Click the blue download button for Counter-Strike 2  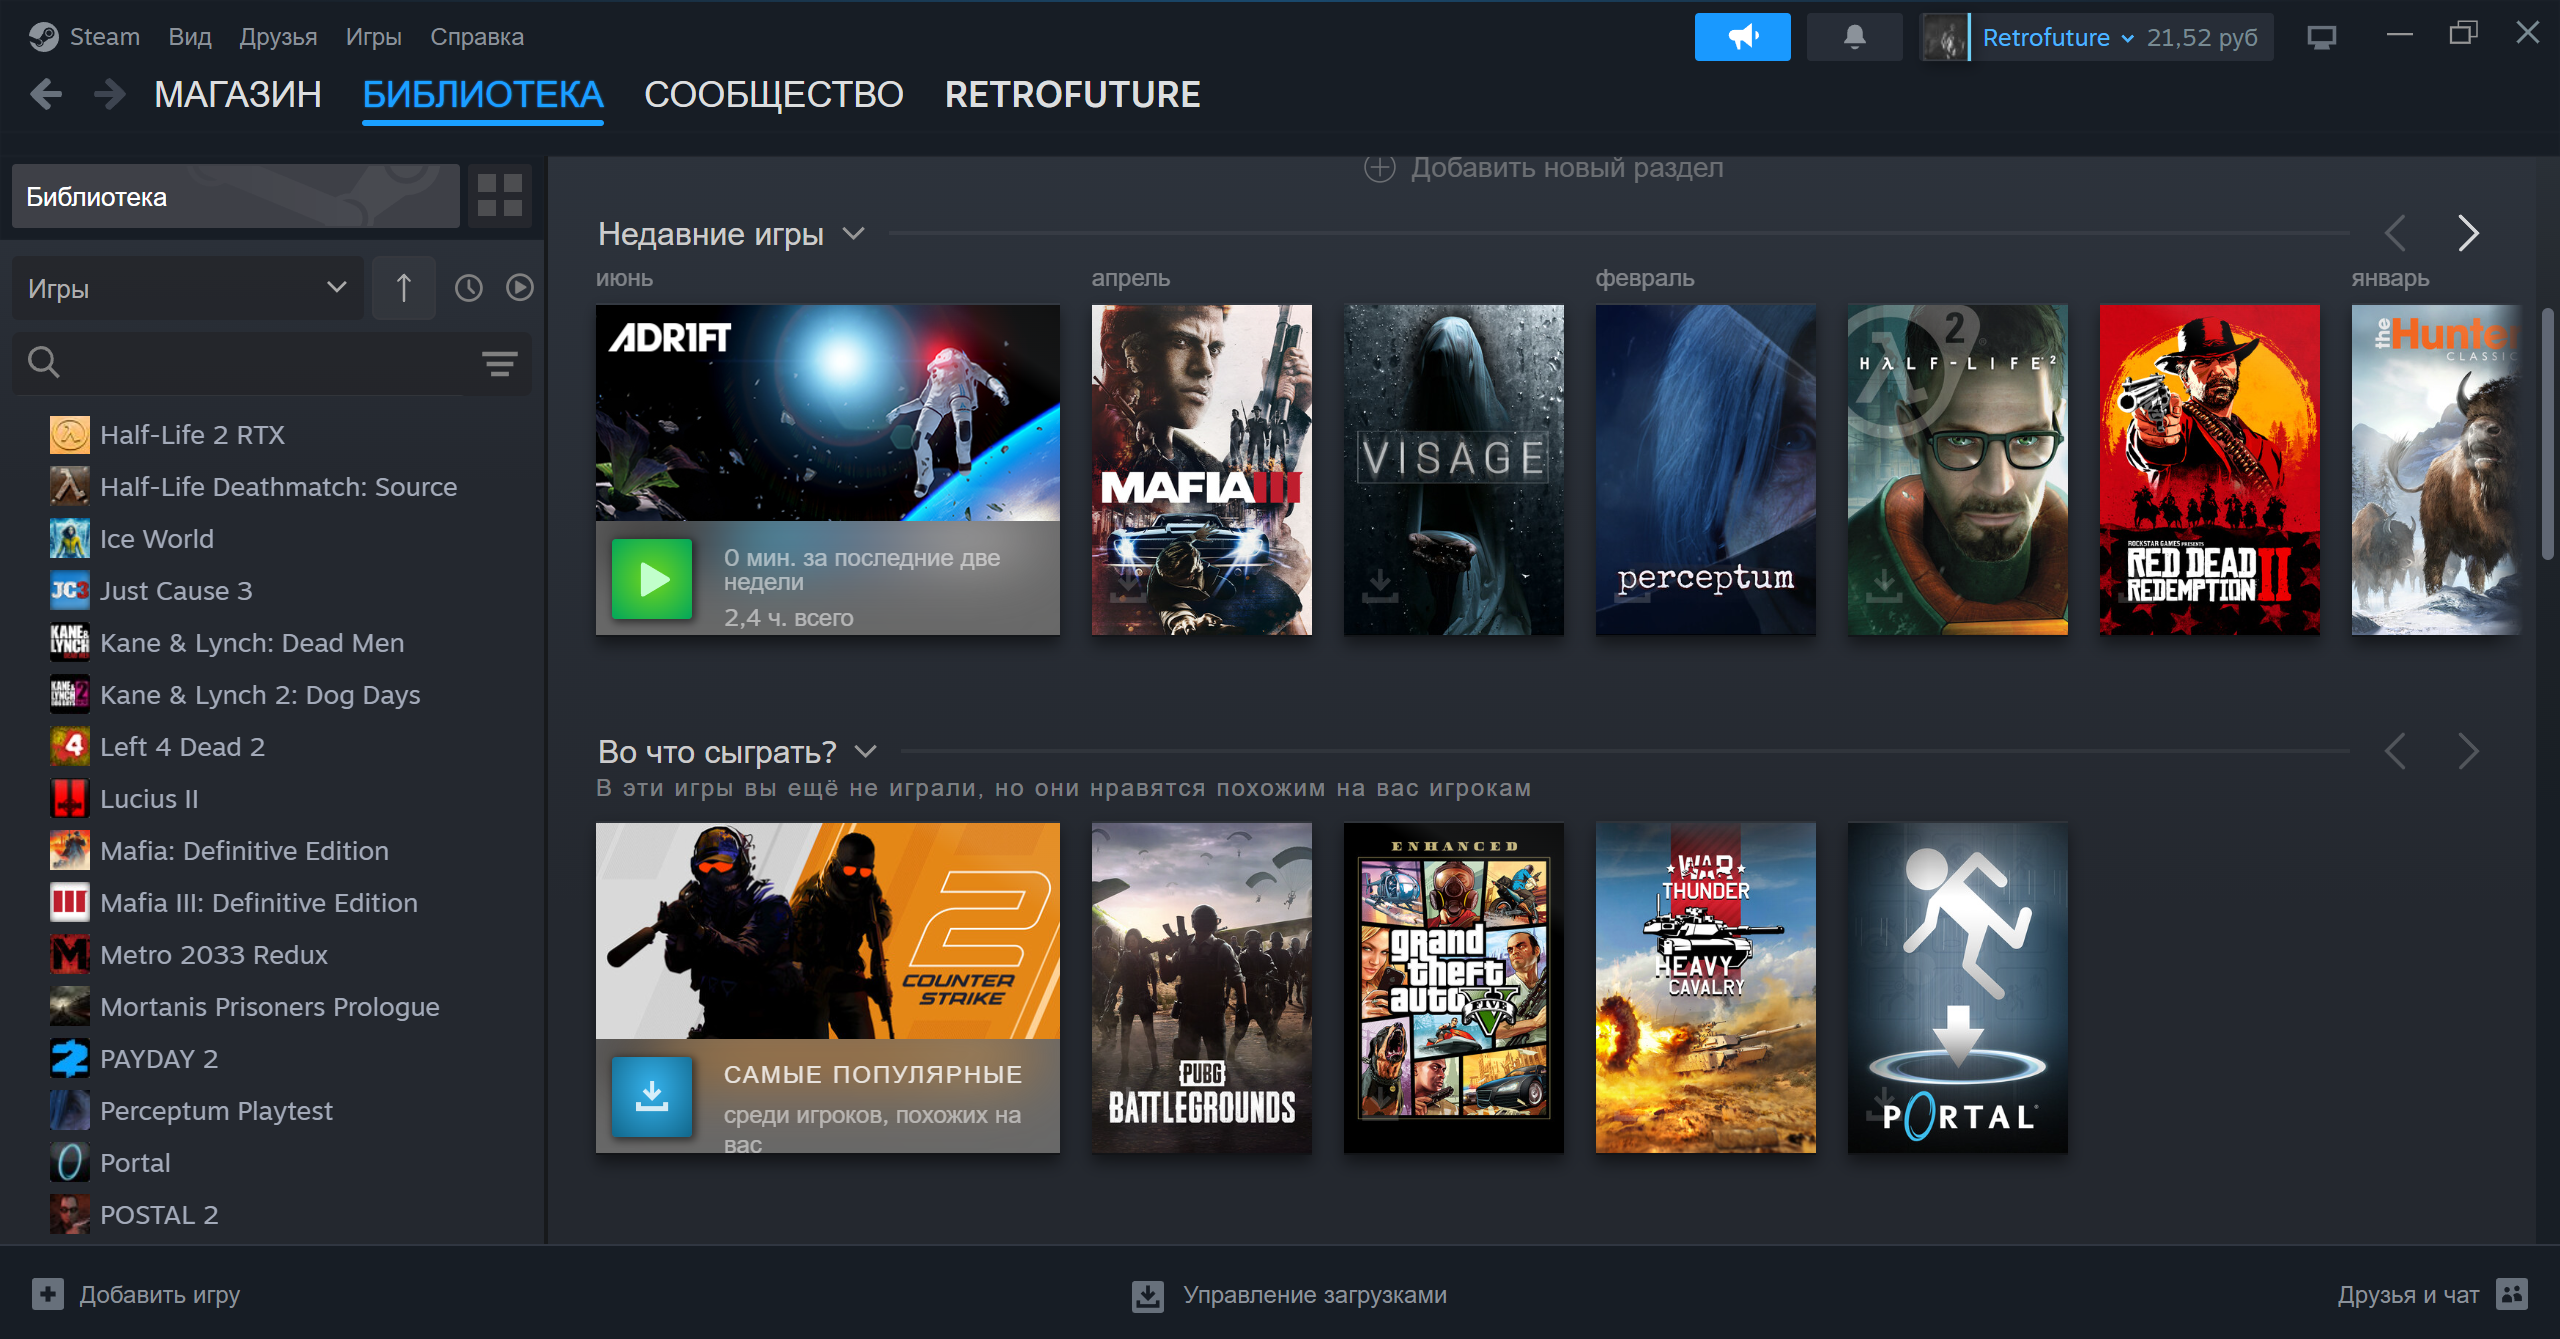click(652, 1096)
